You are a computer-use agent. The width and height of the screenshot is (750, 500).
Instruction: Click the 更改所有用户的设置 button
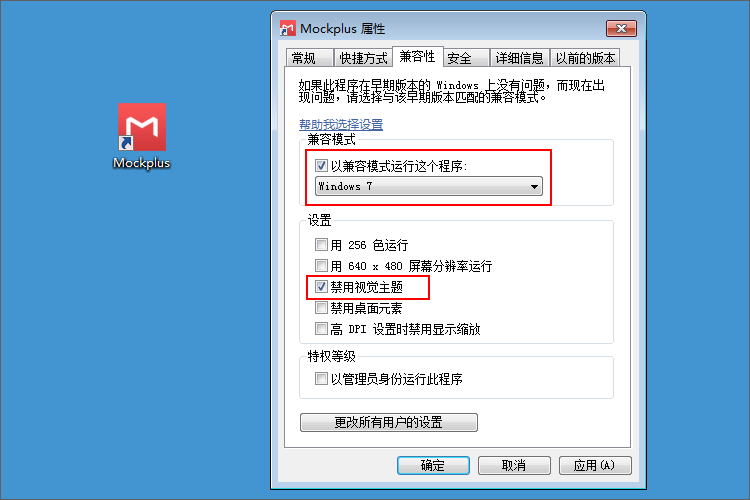point(389,422)
